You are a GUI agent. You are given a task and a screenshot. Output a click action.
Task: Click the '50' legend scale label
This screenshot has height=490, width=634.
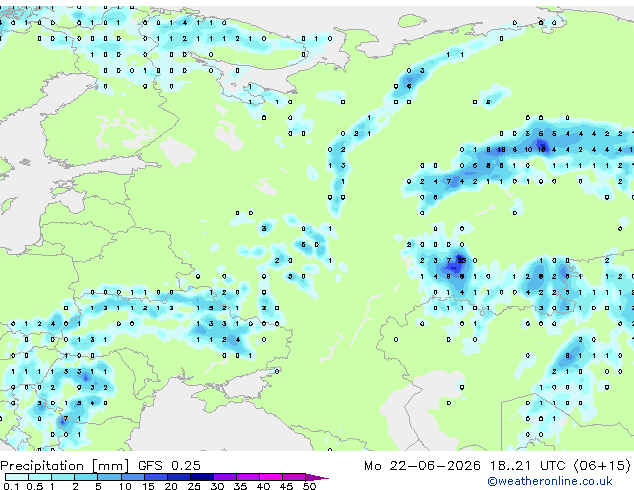310,486
